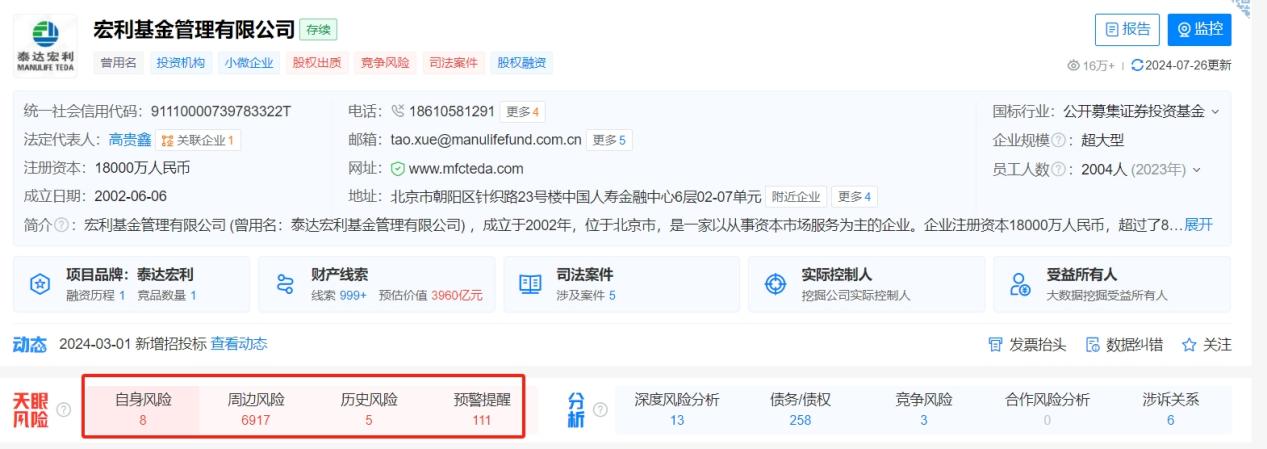Click help icon beside 天眼风险
This screenshot has width=1267, height=449.
[64, 410]
